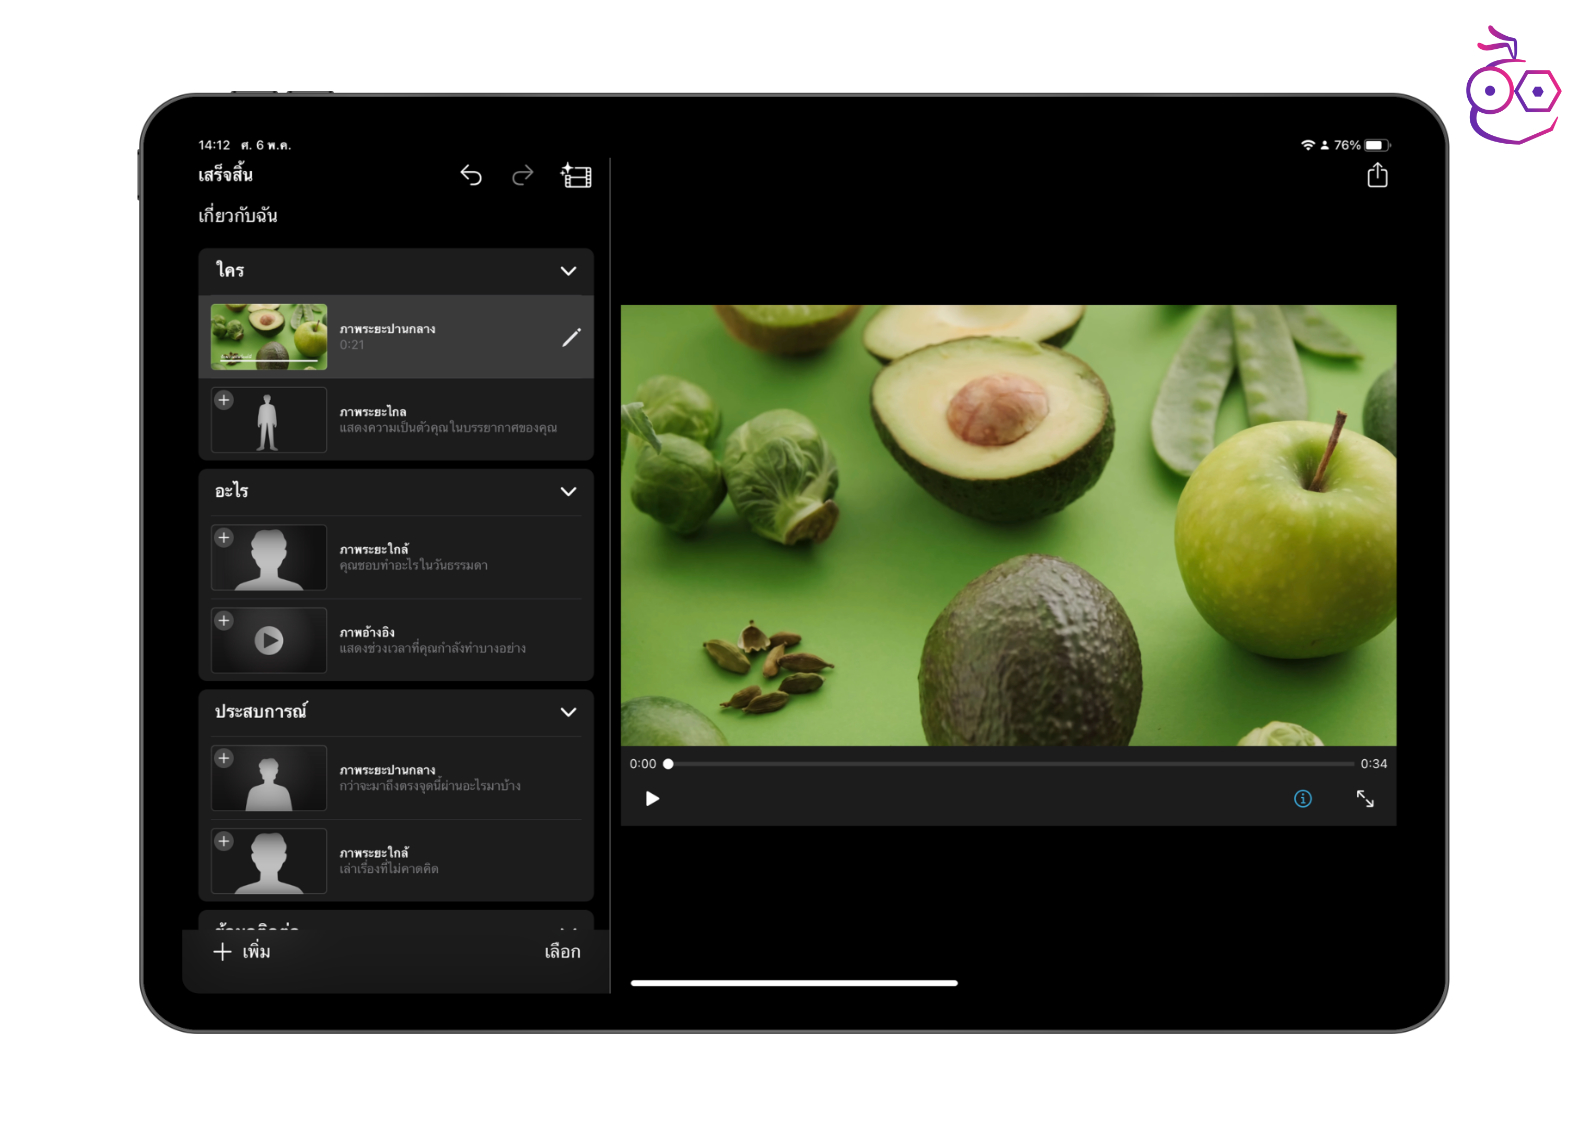Open the blue info icon
This screenshot has height=1125, width=1587.
1302,798
